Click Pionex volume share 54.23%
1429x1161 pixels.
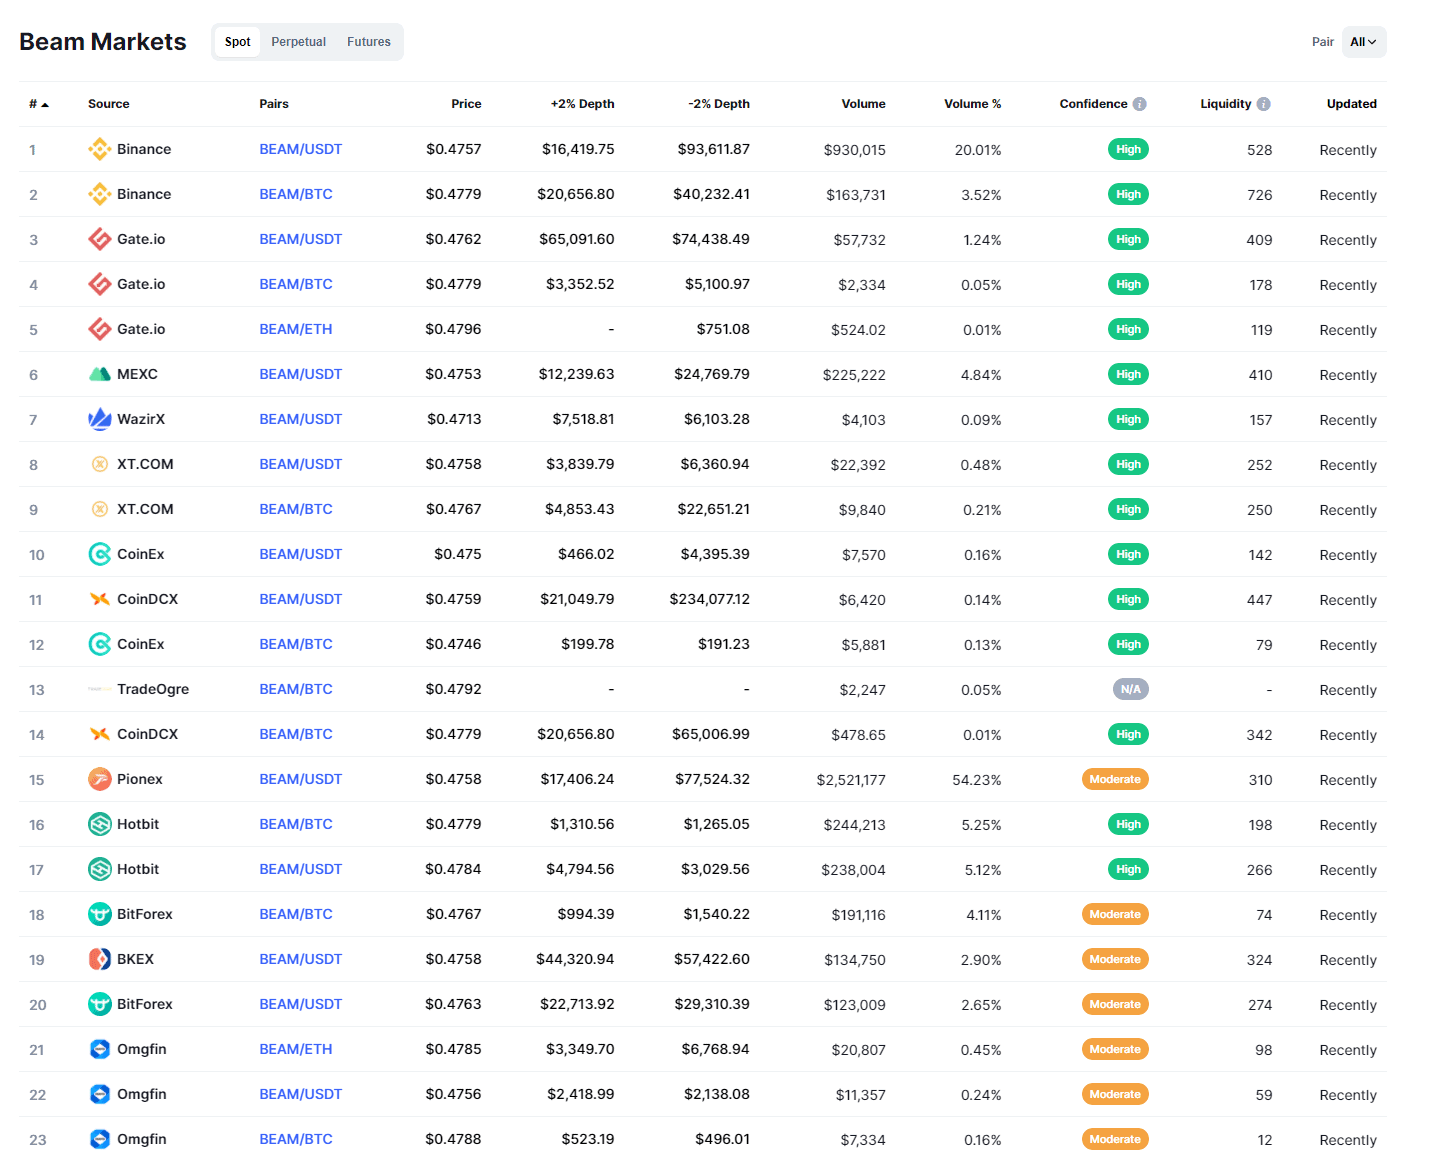click(976, 780)
